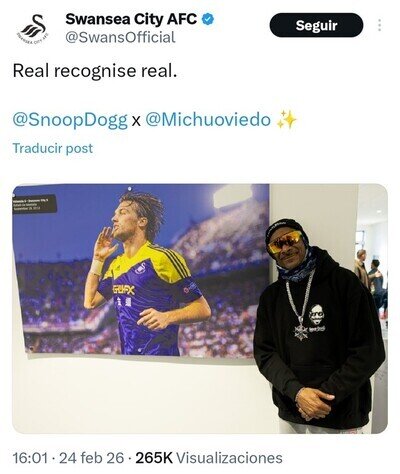This screenshot has width=400, height=474.
Task: Click the yellow mirrored sunglasses
Action: (x=285, y=242)
